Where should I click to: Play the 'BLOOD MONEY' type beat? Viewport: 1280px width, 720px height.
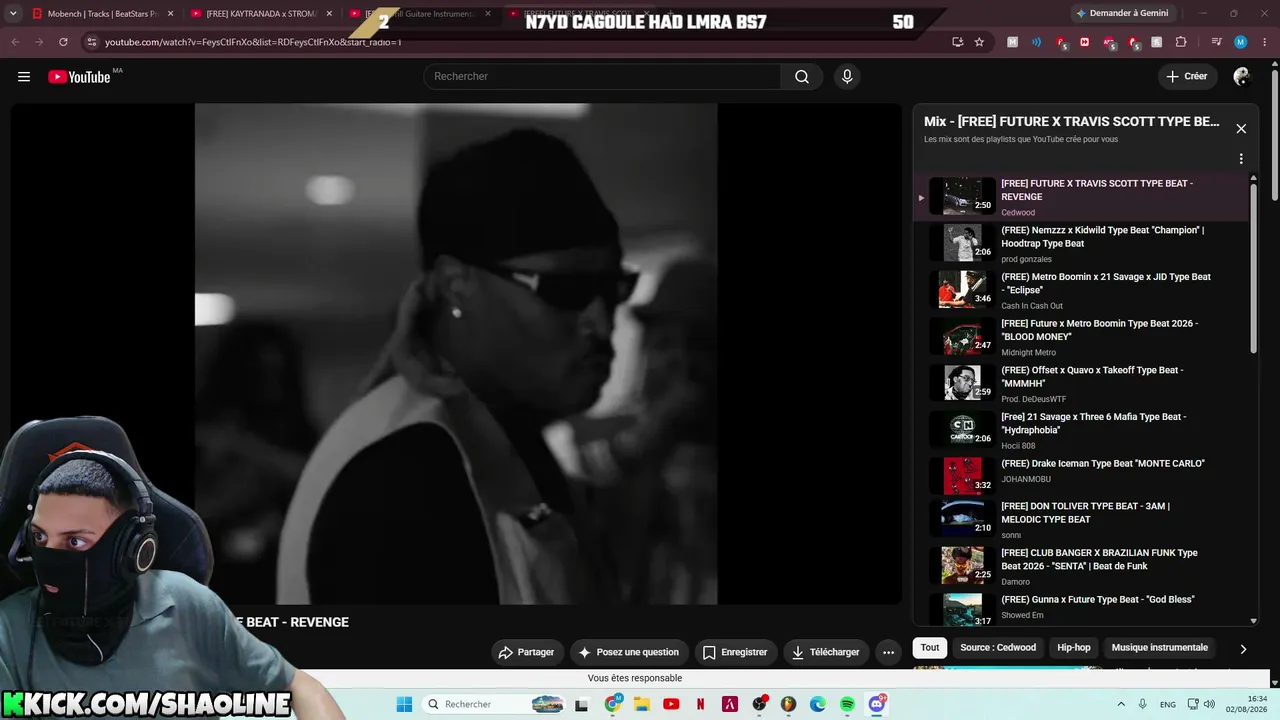tap(1082, 337)
